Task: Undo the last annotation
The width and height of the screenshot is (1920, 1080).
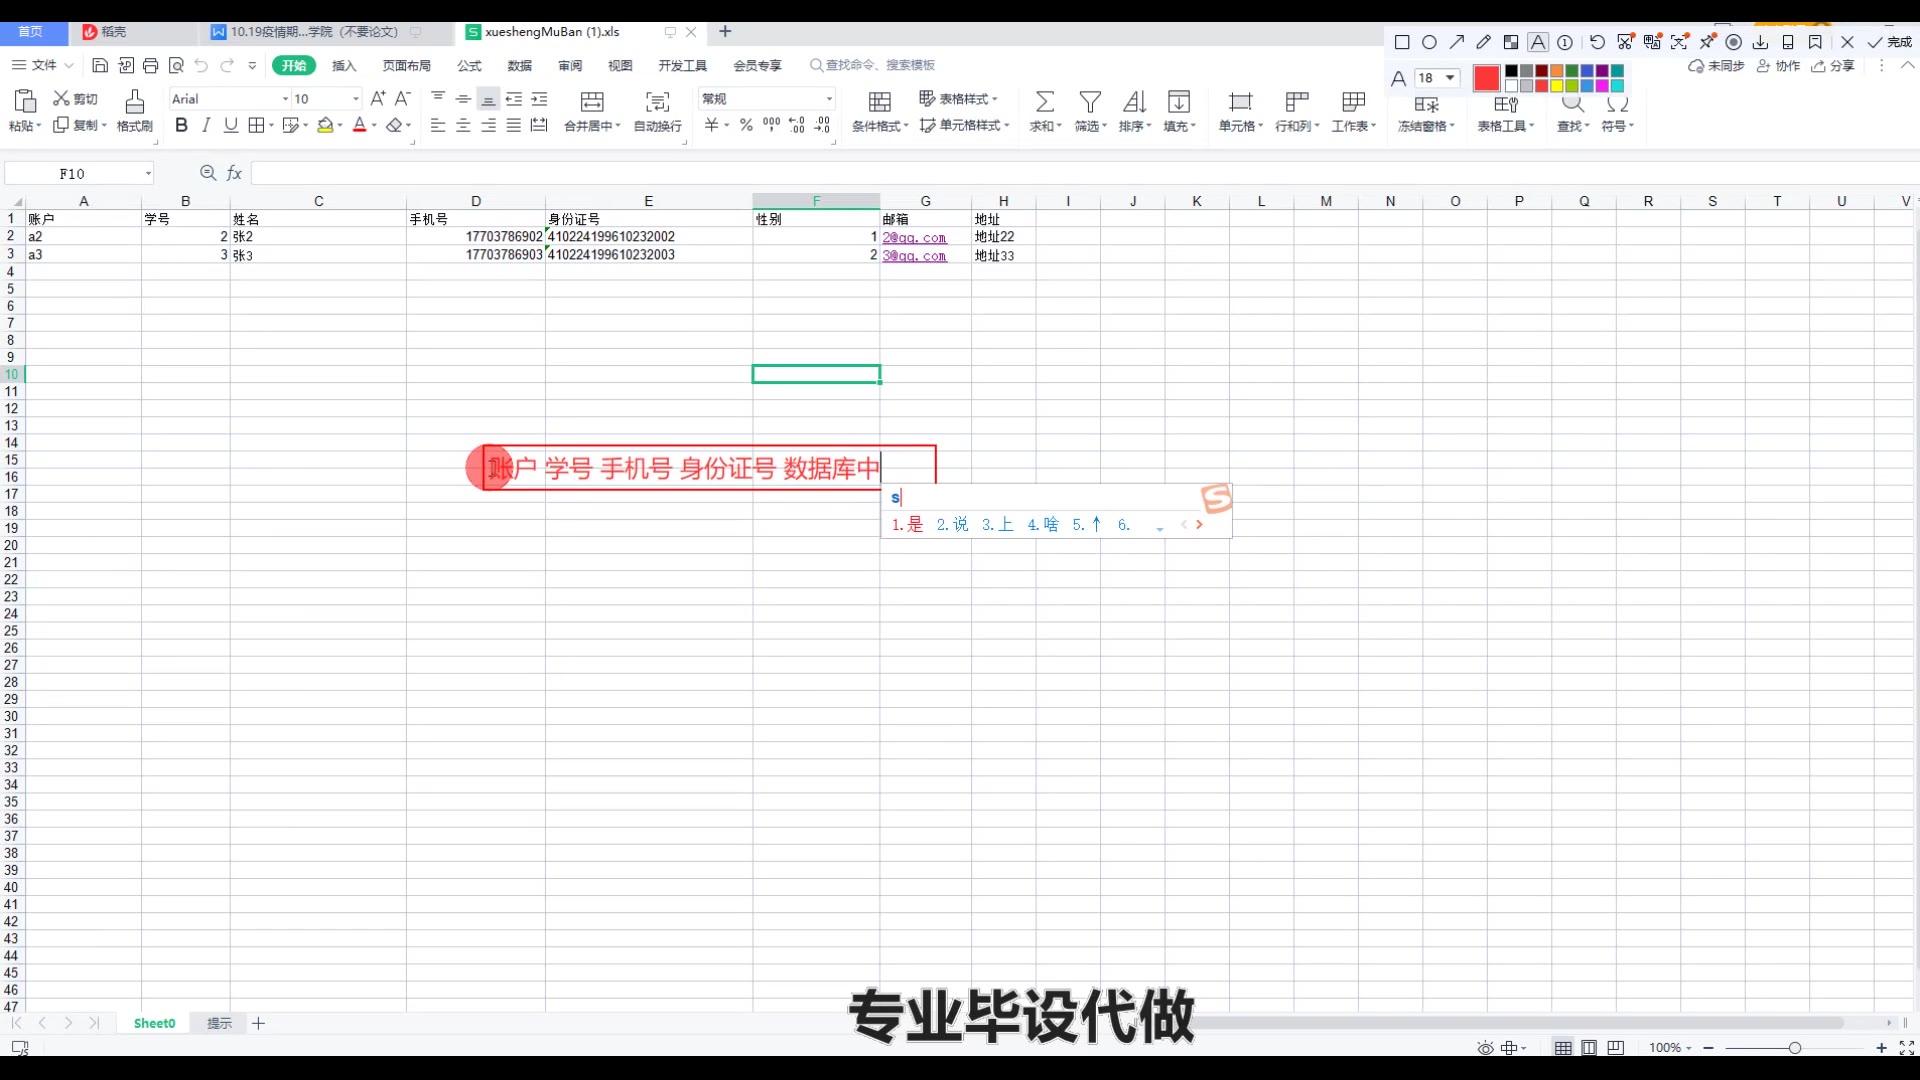Action: tap(1597, 42)
